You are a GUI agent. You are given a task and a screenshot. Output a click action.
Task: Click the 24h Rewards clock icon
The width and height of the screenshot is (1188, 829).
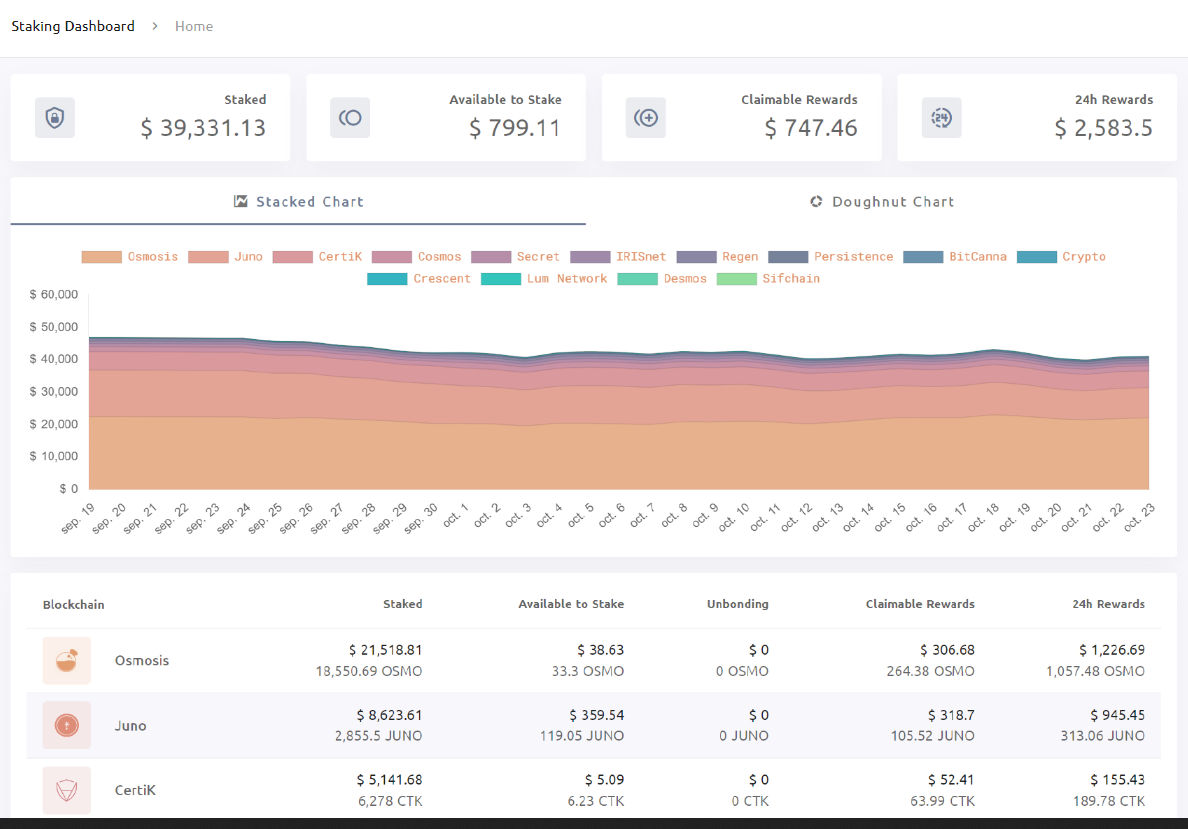tap(942, 117)
